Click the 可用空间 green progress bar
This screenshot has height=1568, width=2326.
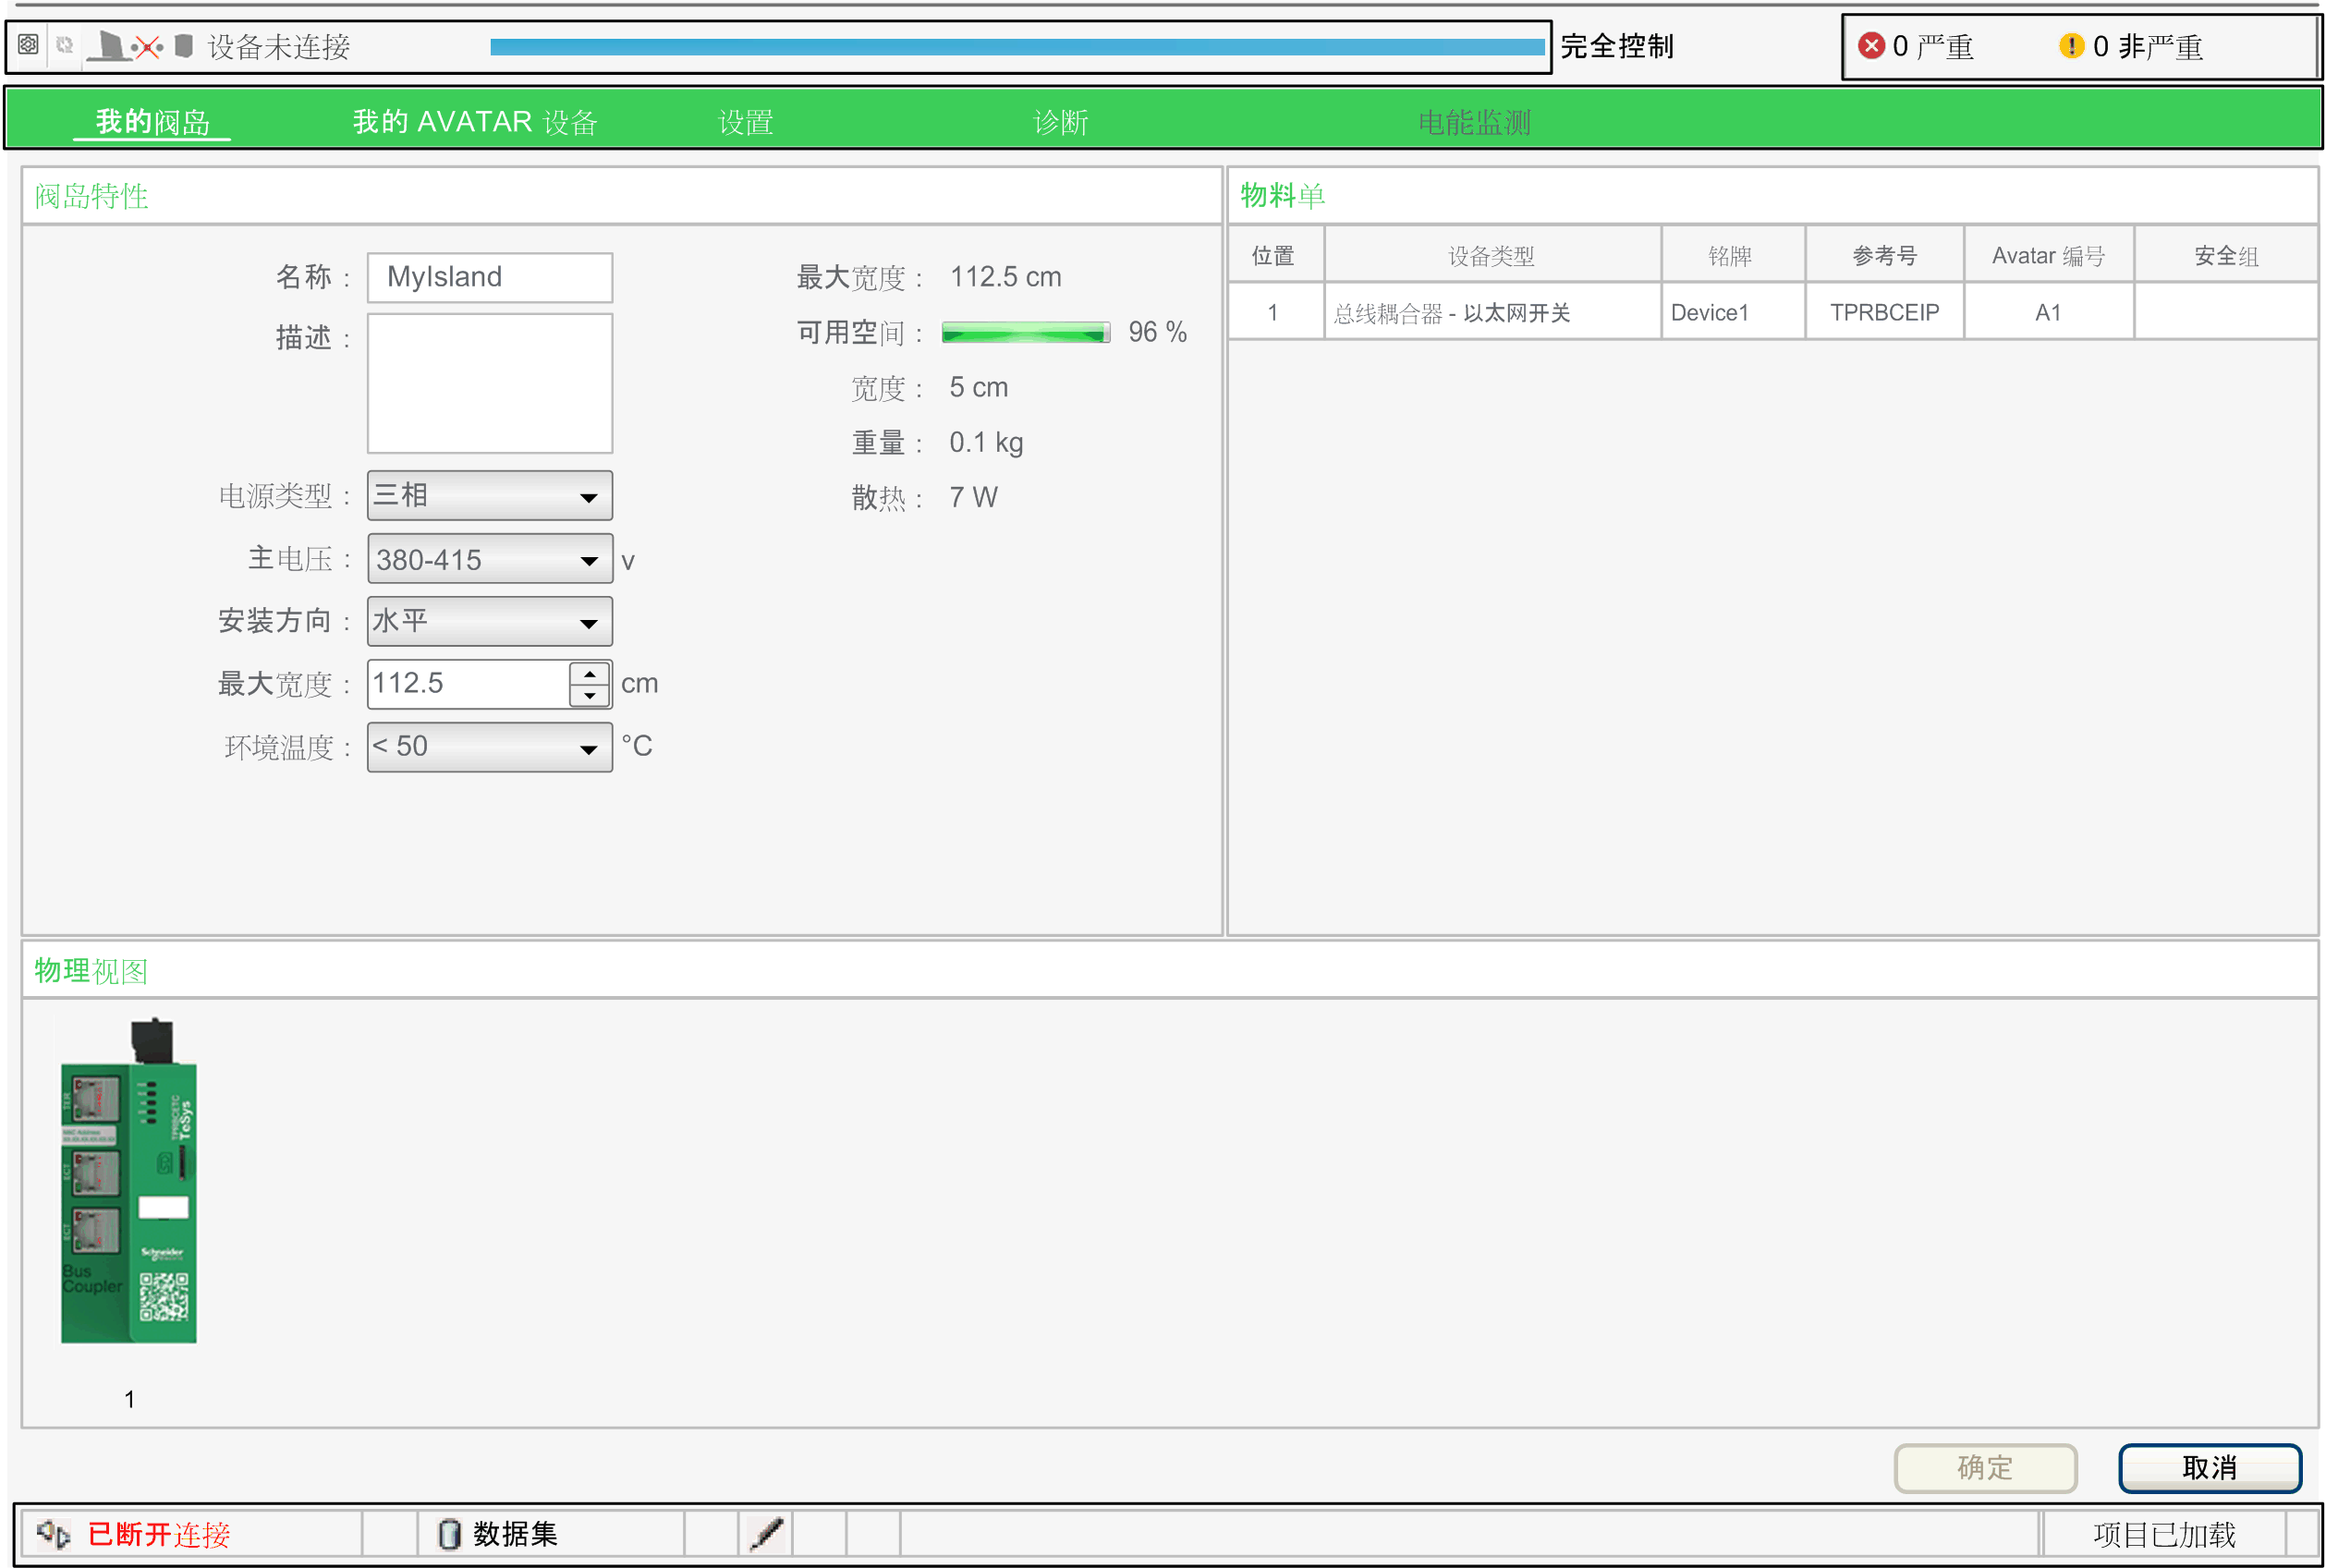1025,333
